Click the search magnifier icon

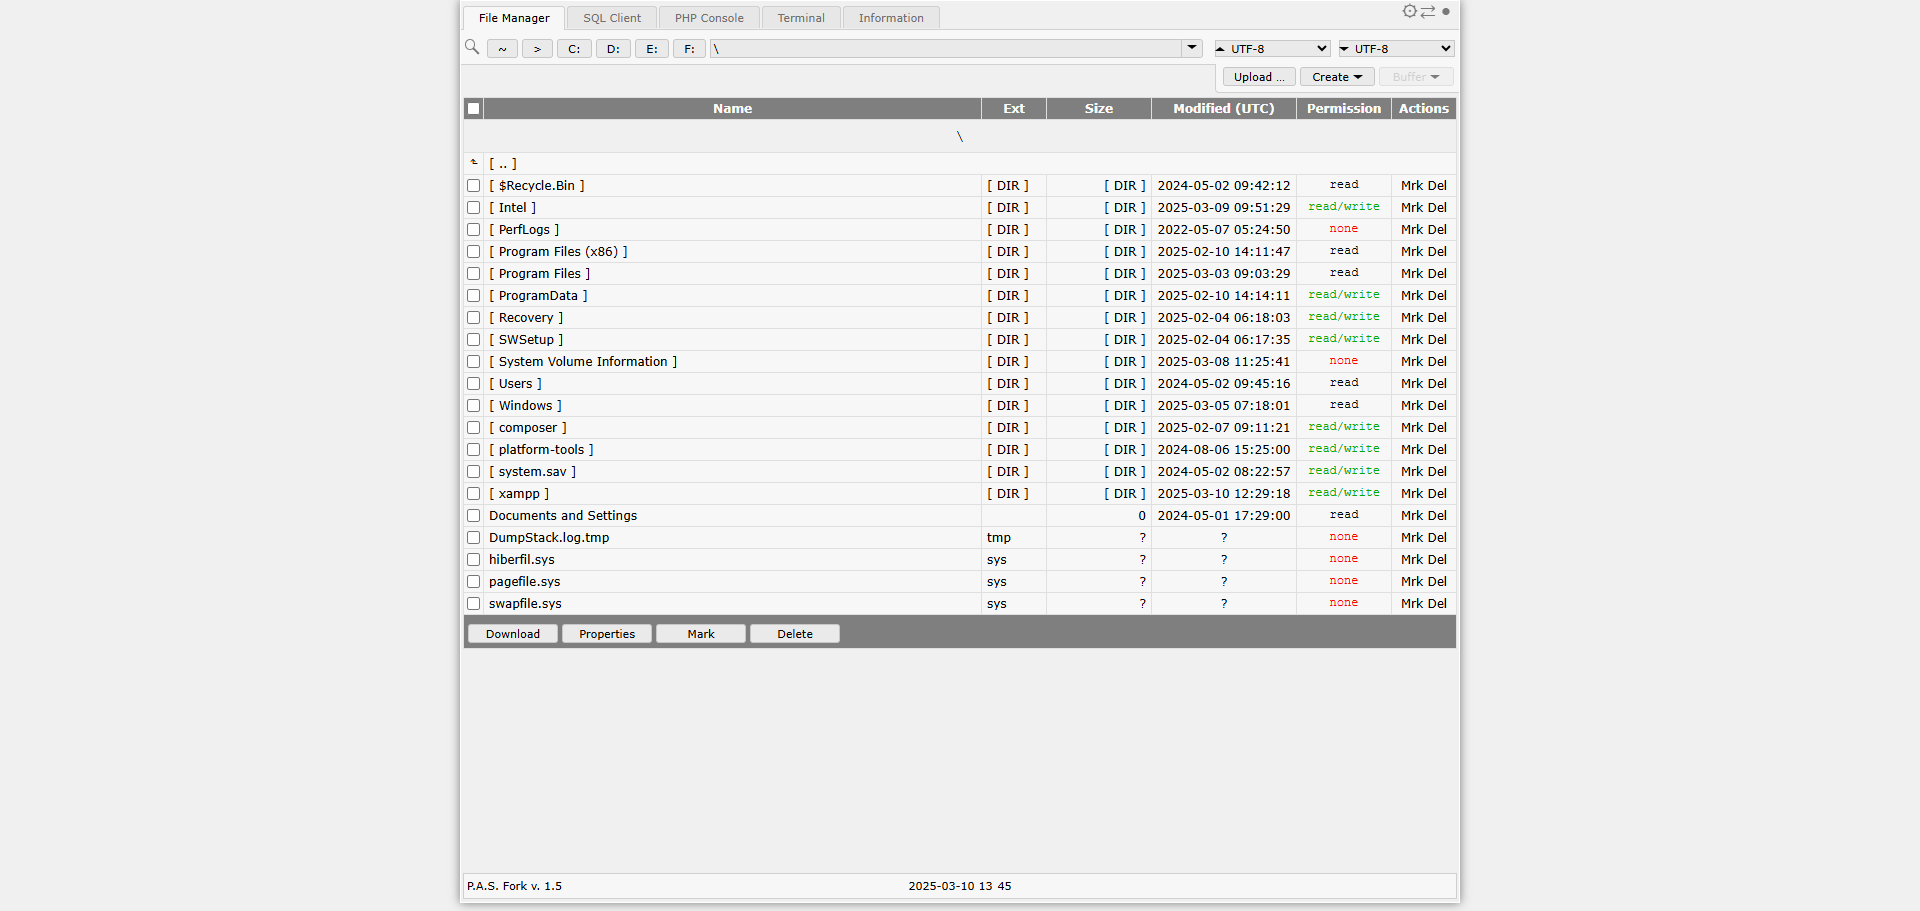[x=471, y=47]
